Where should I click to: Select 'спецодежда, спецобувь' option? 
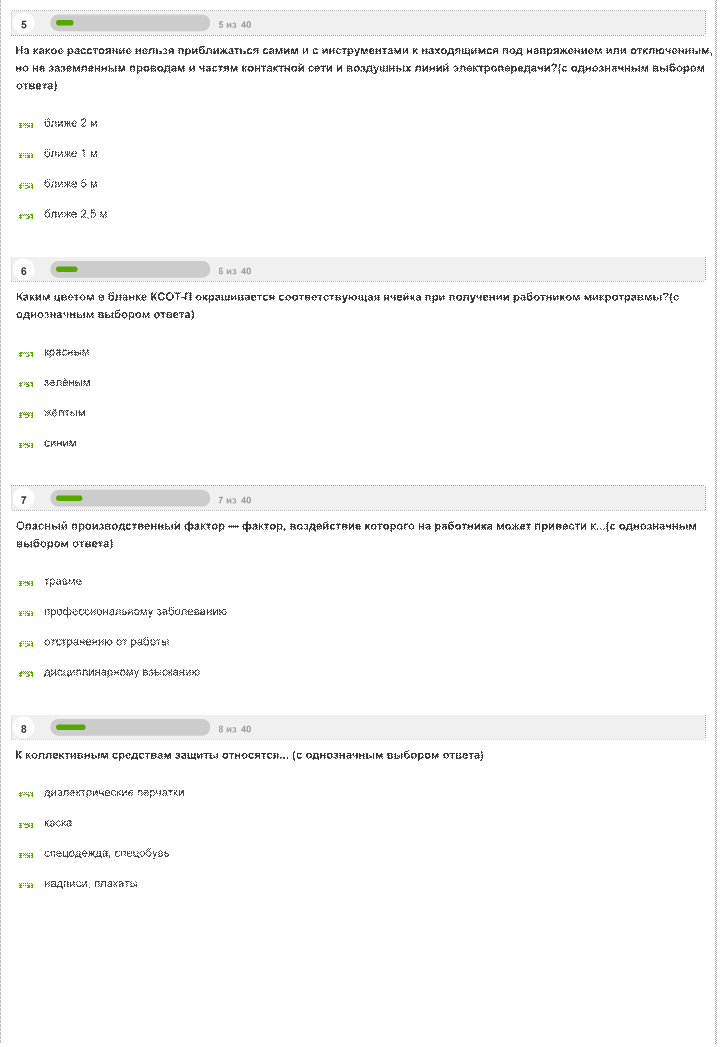pyautogui.click(x=26, y=855)
